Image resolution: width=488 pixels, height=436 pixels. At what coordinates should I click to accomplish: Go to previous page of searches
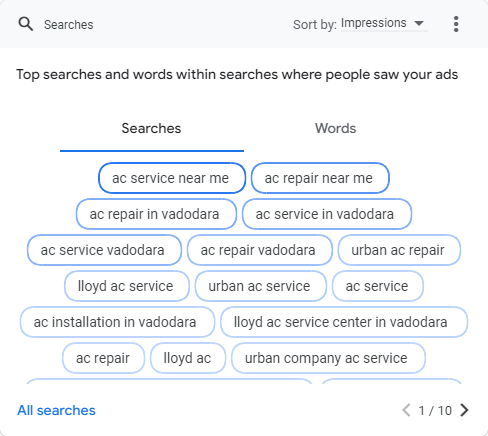[406, 410]
